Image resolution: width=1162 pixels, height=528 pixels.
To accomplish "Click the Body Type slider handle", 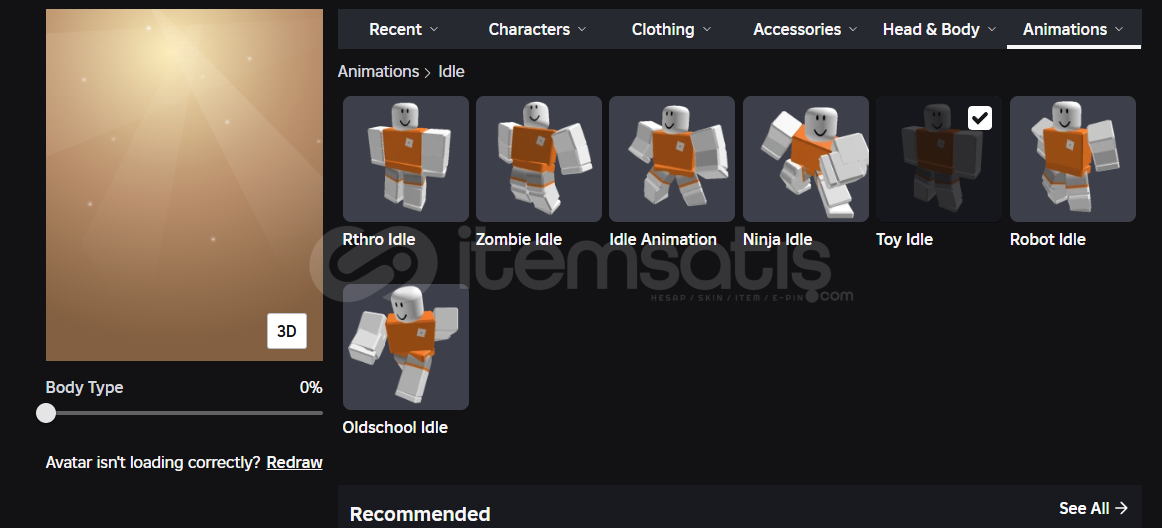I will click(x=46, y=413).
